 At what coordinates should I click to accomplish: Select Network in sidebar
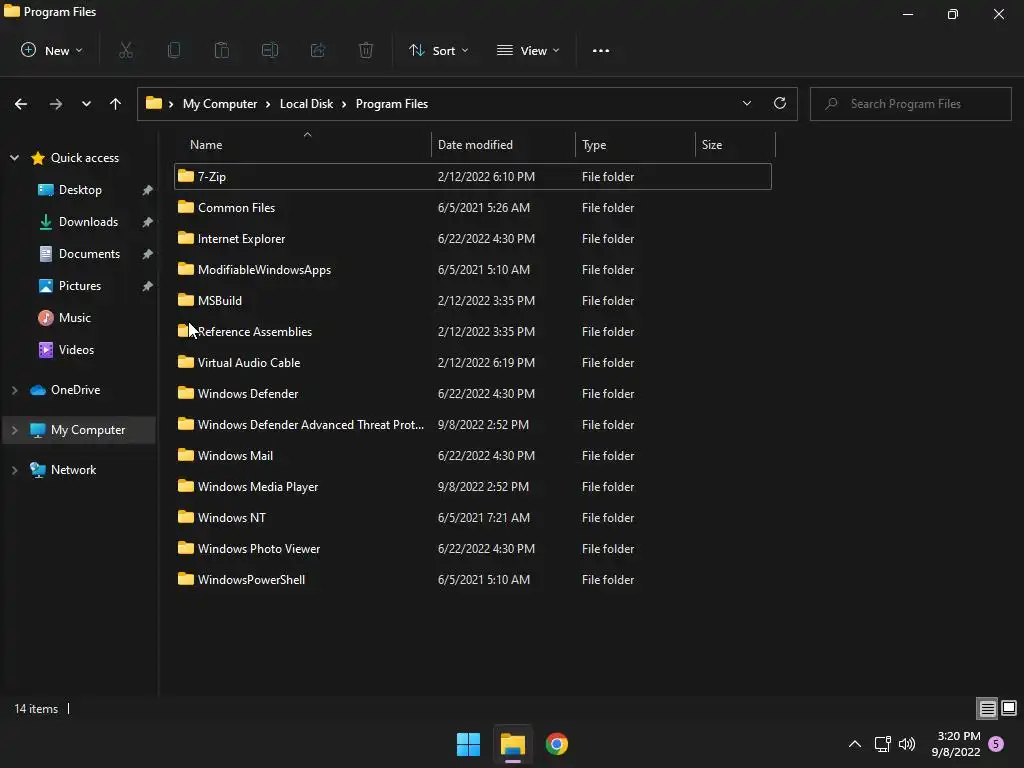coord(73,470)
